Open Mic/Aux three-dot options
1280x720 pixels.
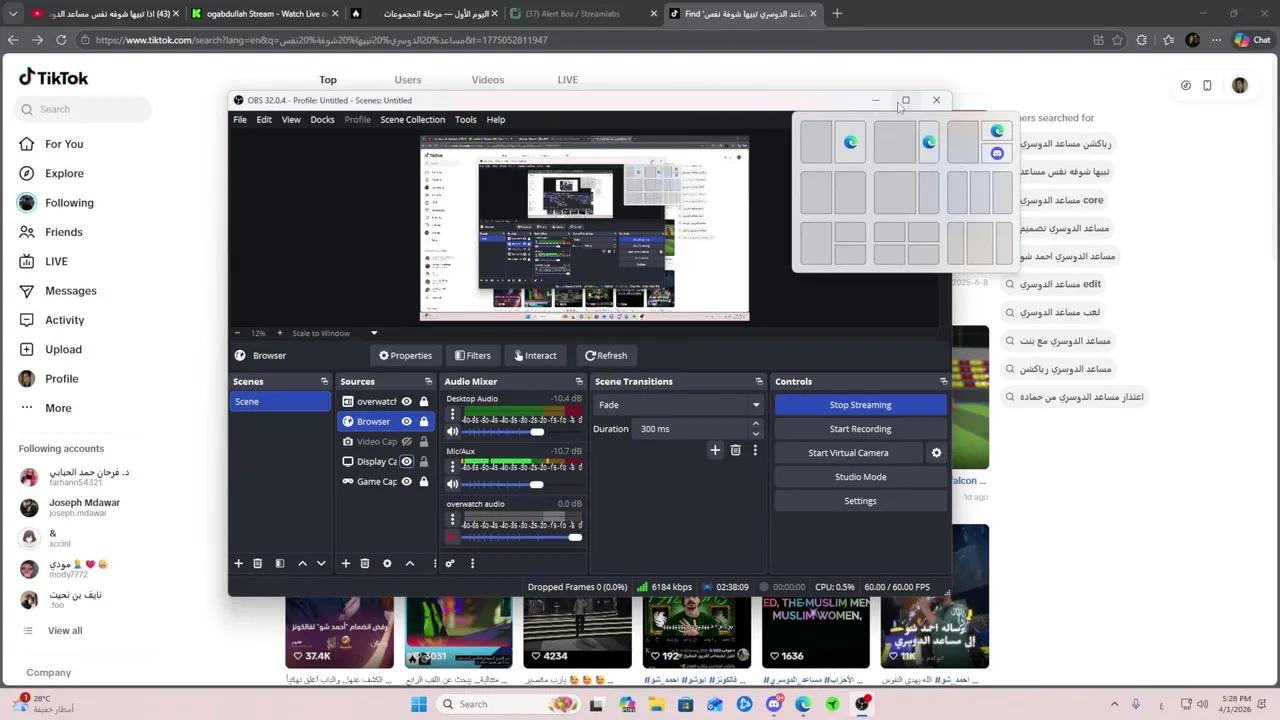pyautogui.click(x=452, y=466)
